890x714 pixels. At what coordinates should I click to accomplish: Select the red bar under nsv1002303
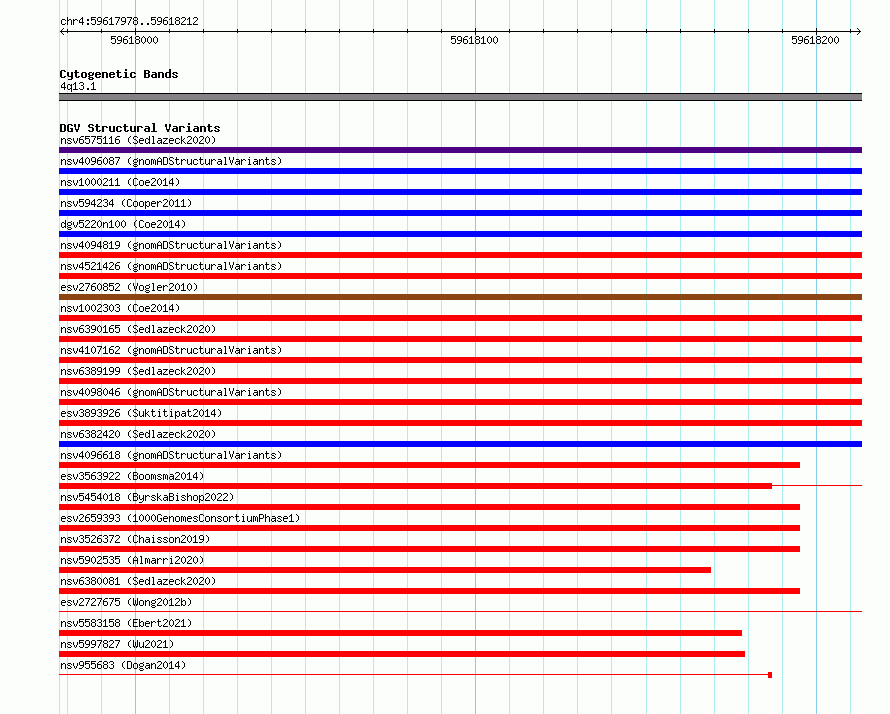tap(460, 318)
